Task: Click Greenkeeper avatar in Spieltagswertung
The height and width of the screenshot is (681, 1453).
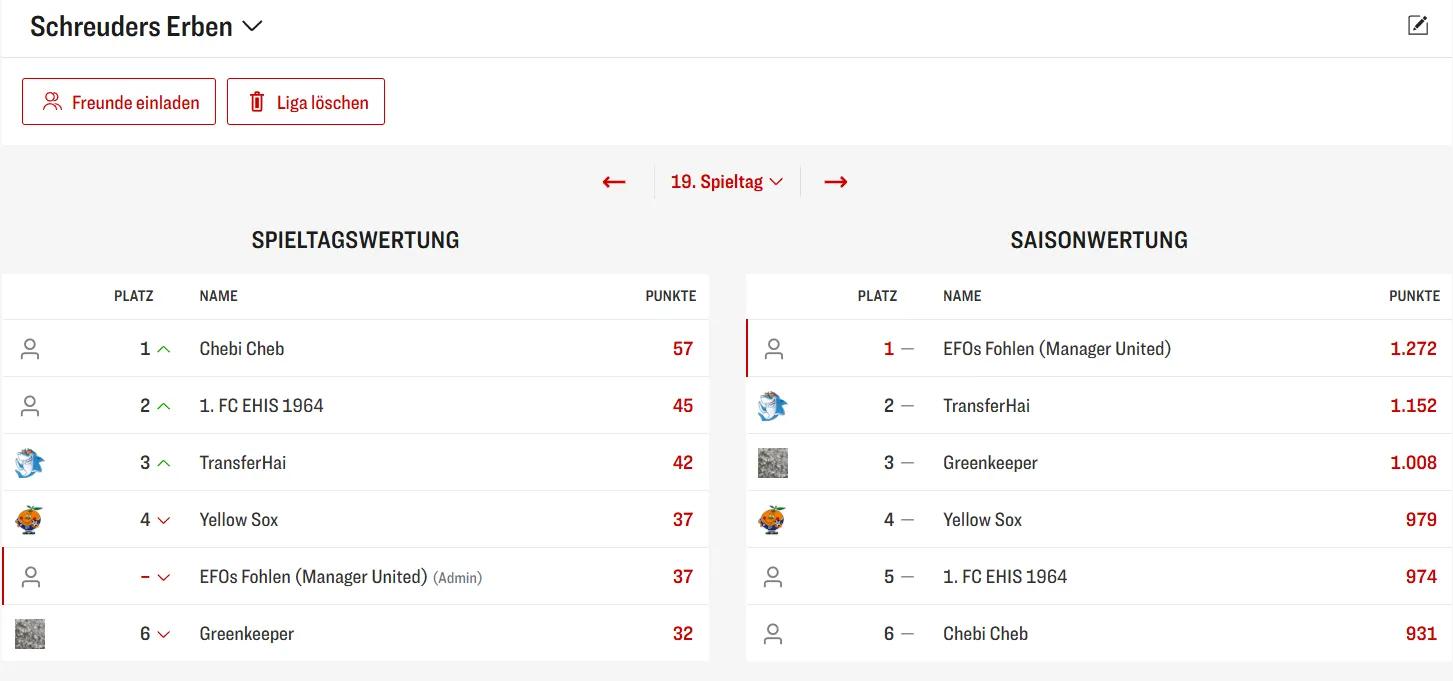Action: (x=30, y=634)
